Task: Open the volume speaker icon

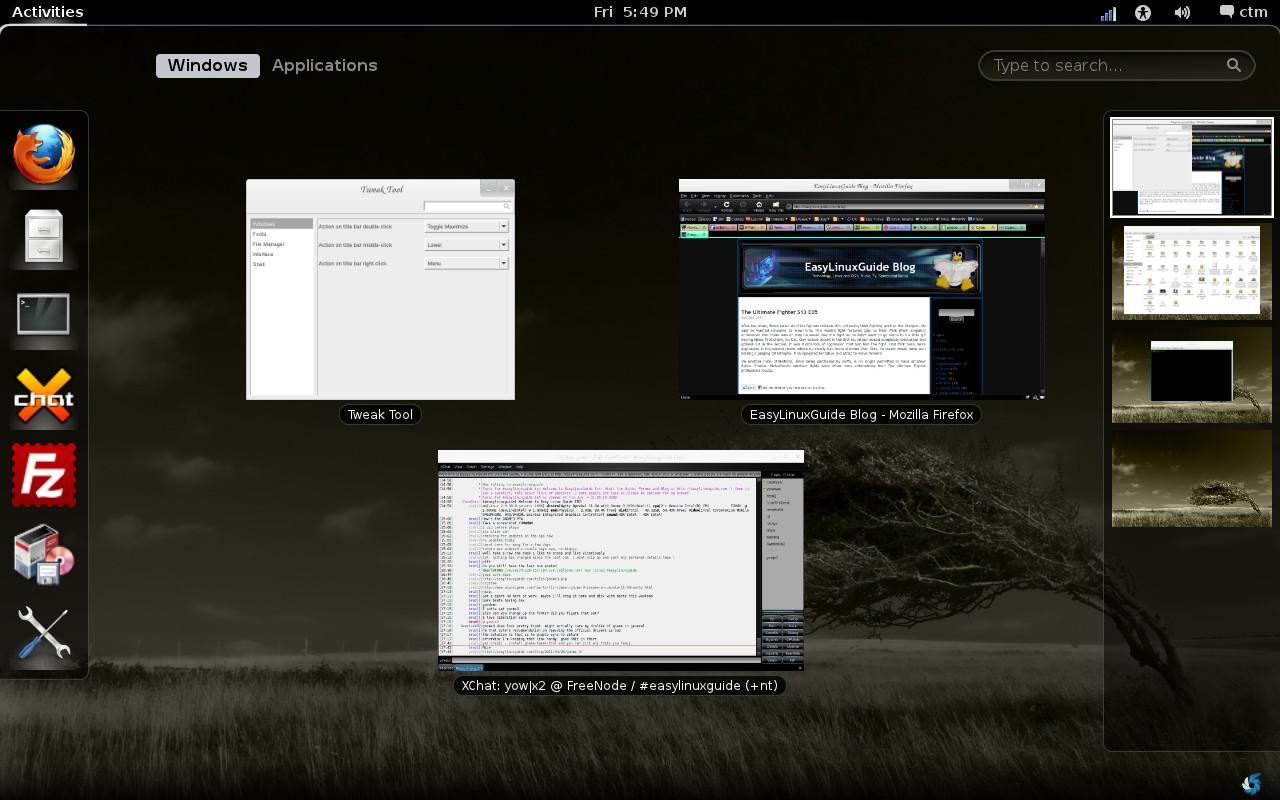Action: click(1182, 13)
